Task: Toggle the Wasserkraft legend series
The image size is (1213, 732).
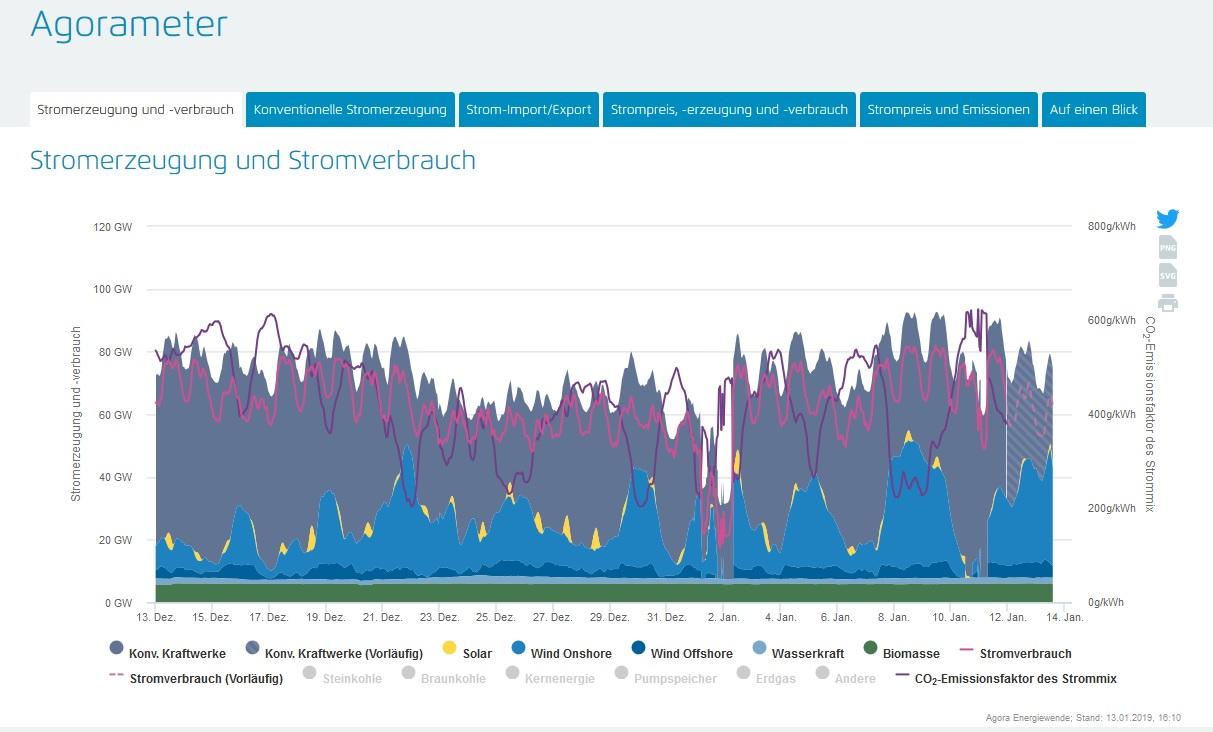Action: [797, 653]
